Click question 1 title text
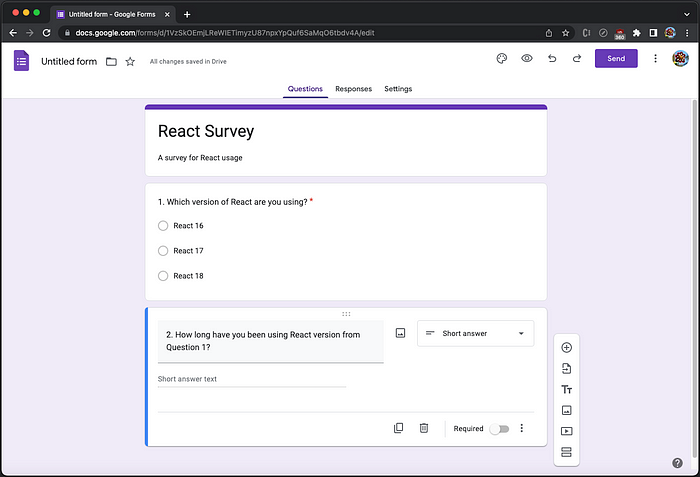This screenshot has width=700, height=477. click(233, 202)
